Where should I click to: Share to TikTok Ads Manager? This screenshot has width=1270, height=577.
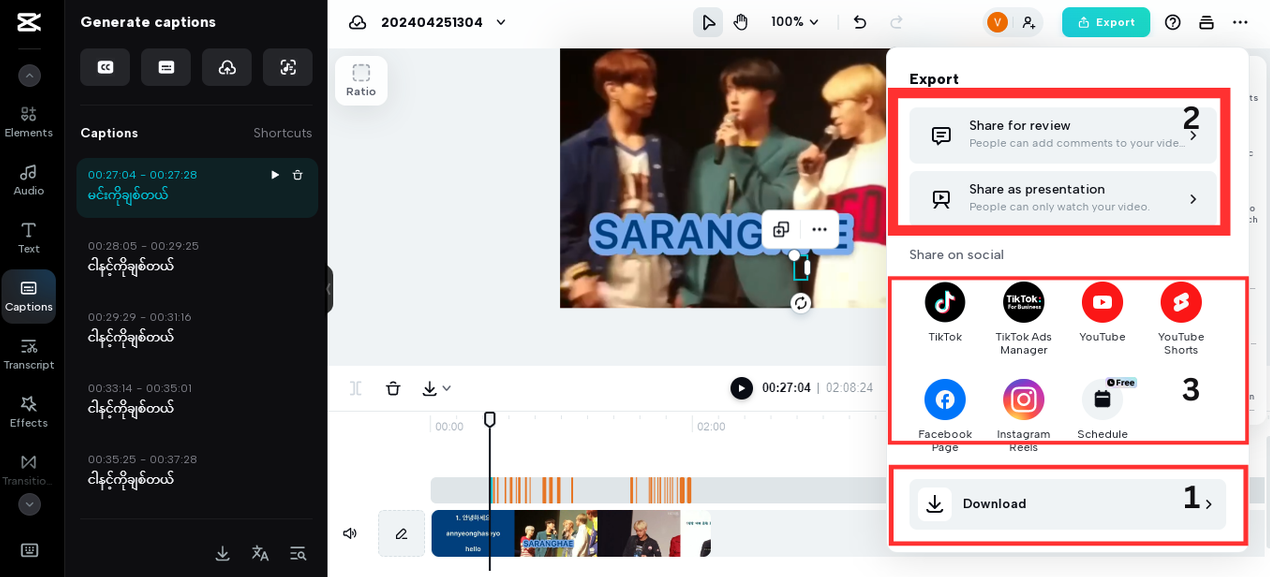[1023, 319]
